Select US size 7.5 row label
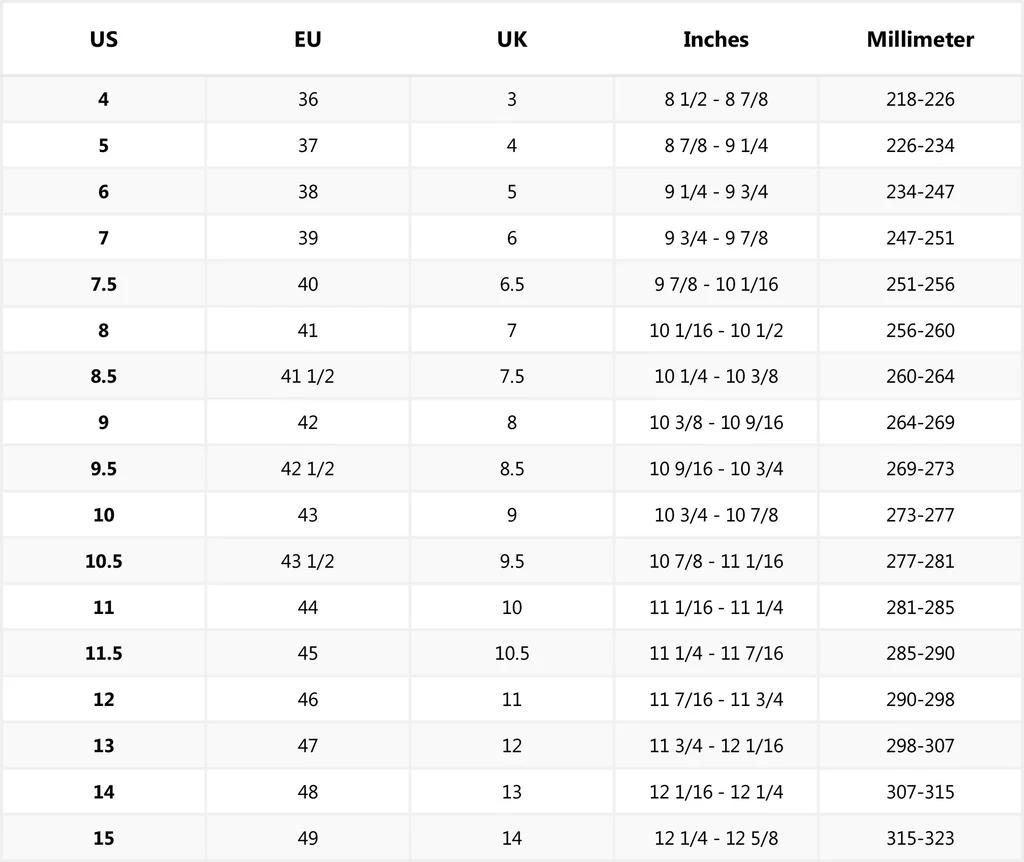1024x862 pixels. point(104,284)
